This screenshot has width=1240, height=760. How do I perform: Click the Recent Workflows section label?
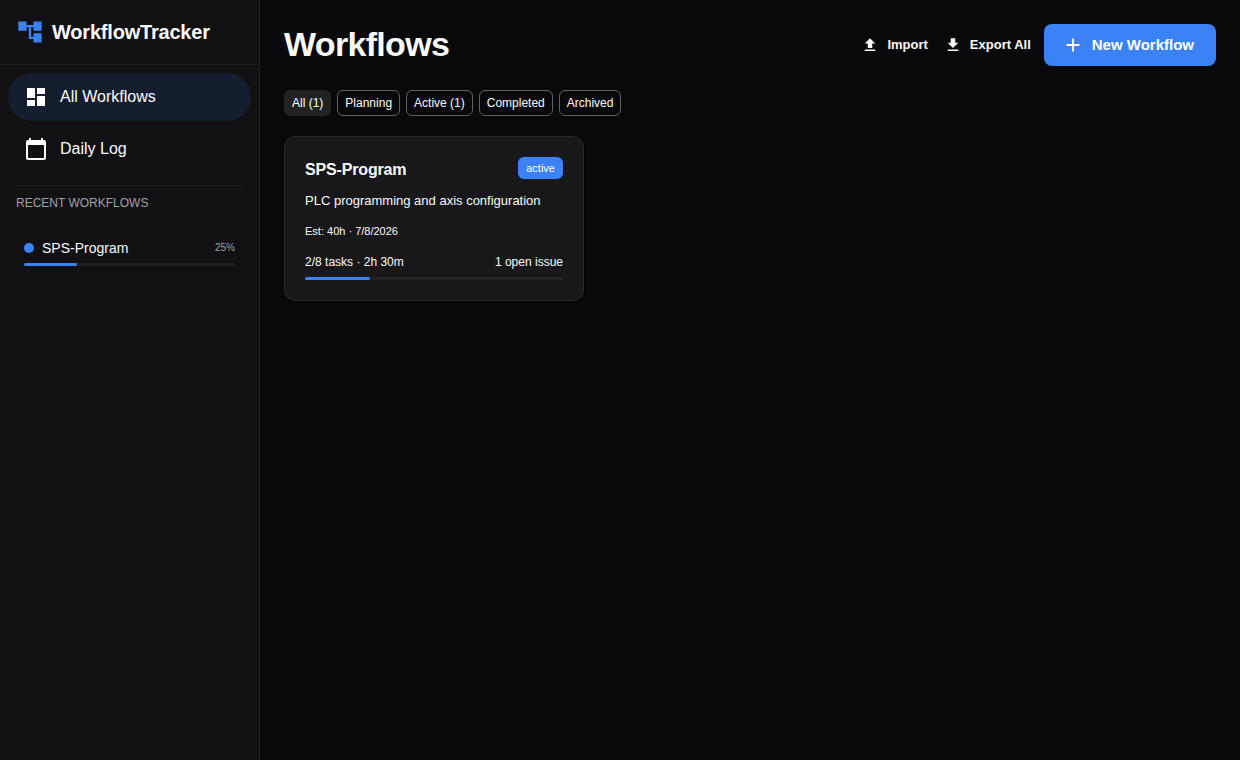click(x=82, y=203)
